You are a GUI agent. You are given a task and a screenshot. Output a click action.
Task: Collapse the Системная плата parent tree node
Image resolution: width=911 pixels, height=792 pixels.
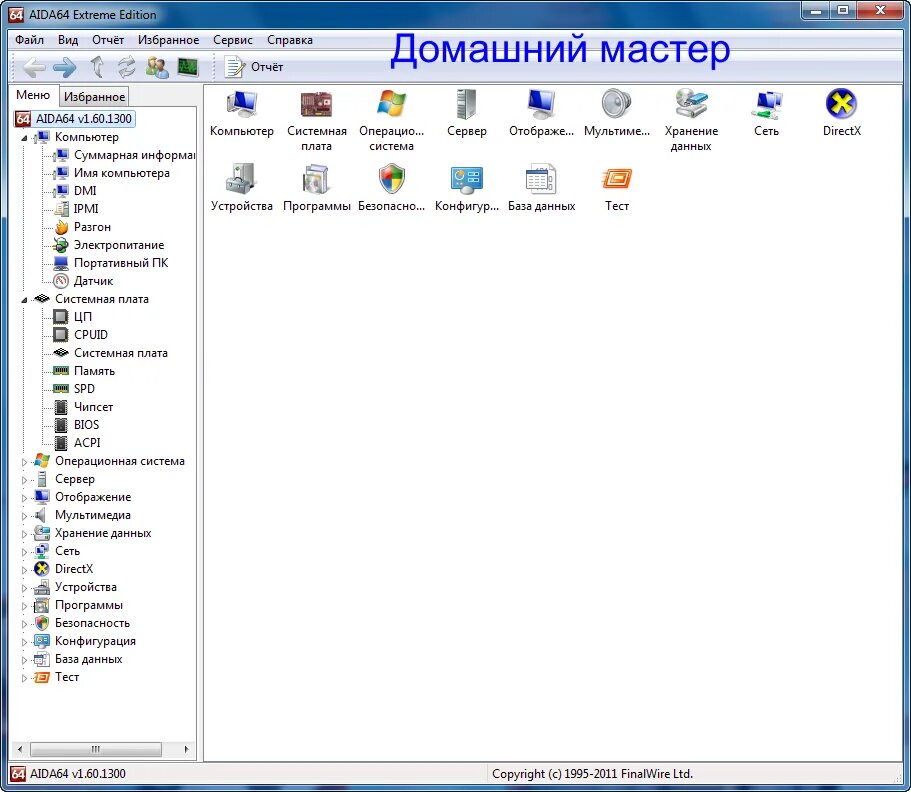(24, 300)
